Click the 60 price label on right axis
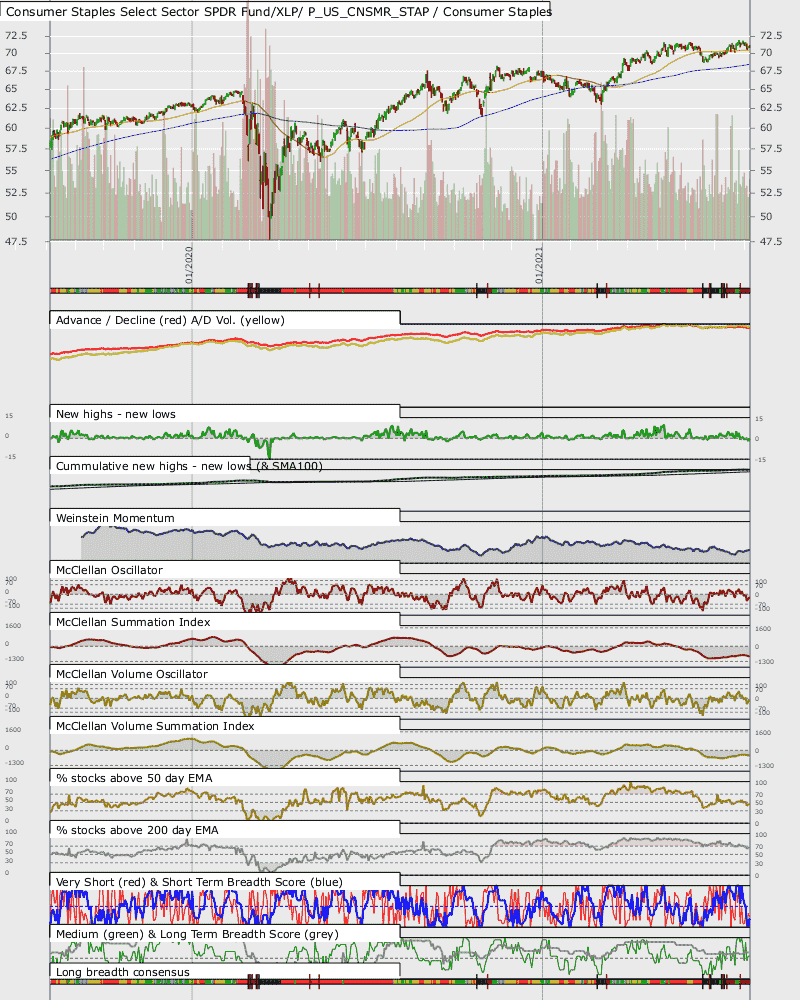The height and width of the screenshot is (1000, 800). [x=766, y=127]
